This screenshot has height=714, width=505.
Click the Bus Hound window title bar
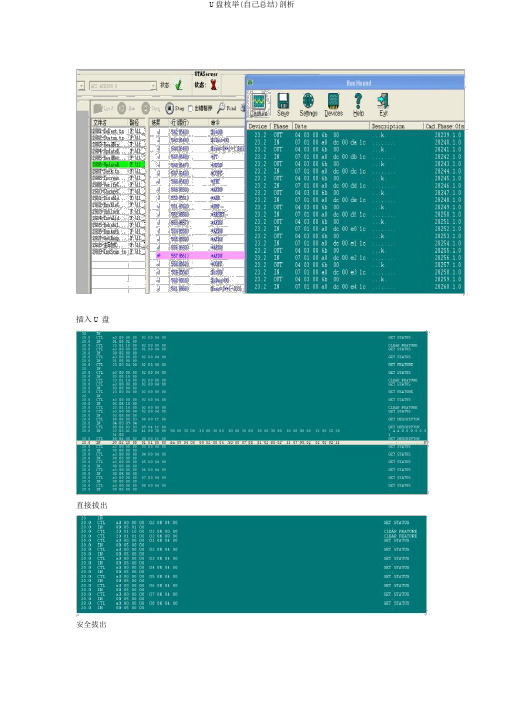coord(355,83)
